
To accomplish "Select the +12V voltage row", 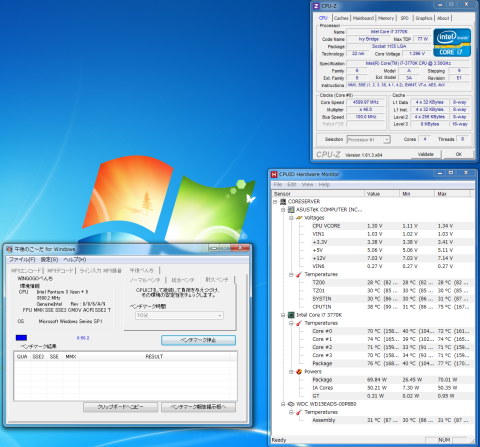I will pyautogui.click(x=393, y=258).
